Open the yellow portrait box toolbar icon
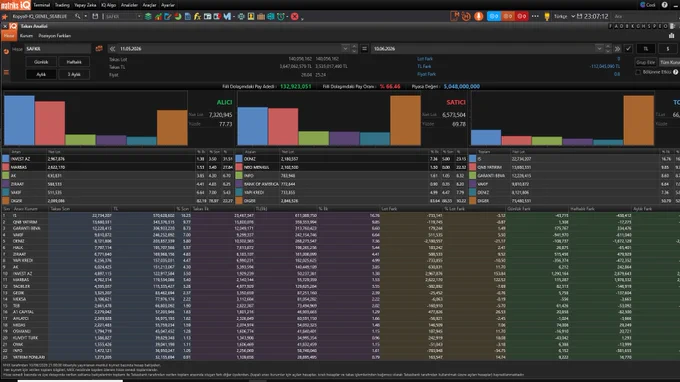Viewport: 680px width, 382px height. (251, 16)
